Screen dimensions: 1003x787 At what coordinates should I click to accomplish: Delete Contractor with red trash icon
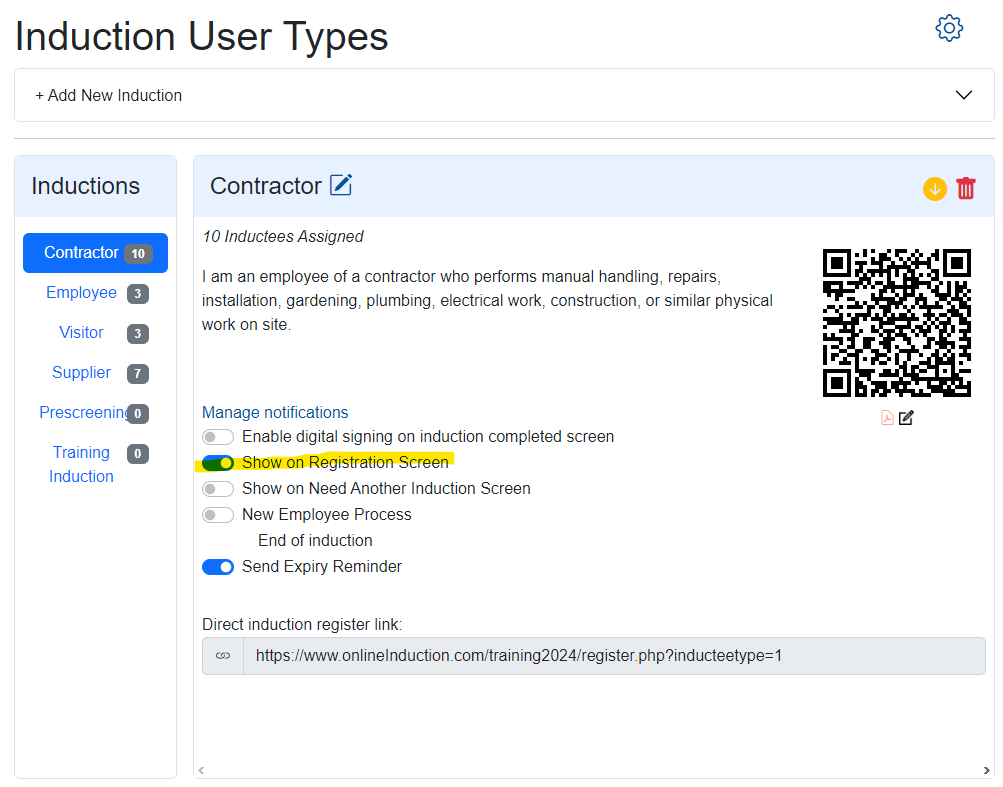(965, 188)
